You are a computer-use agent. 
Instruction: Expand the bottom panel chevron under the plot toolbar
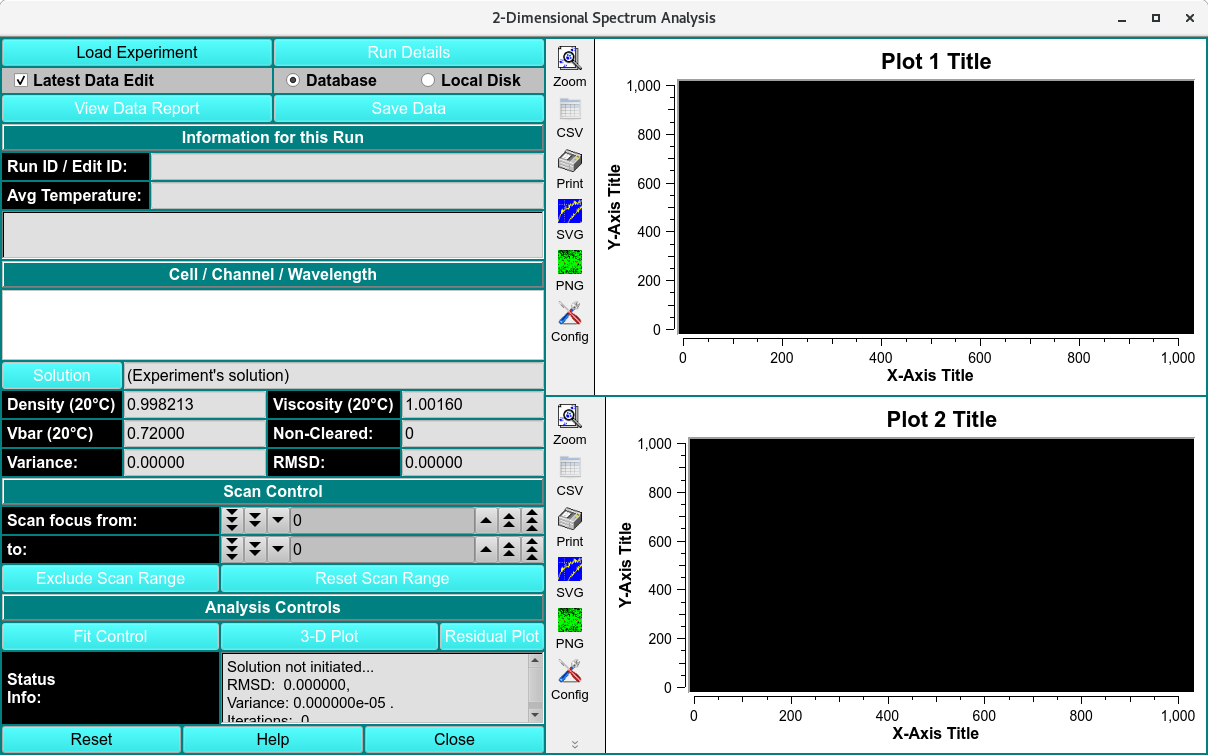575,744
